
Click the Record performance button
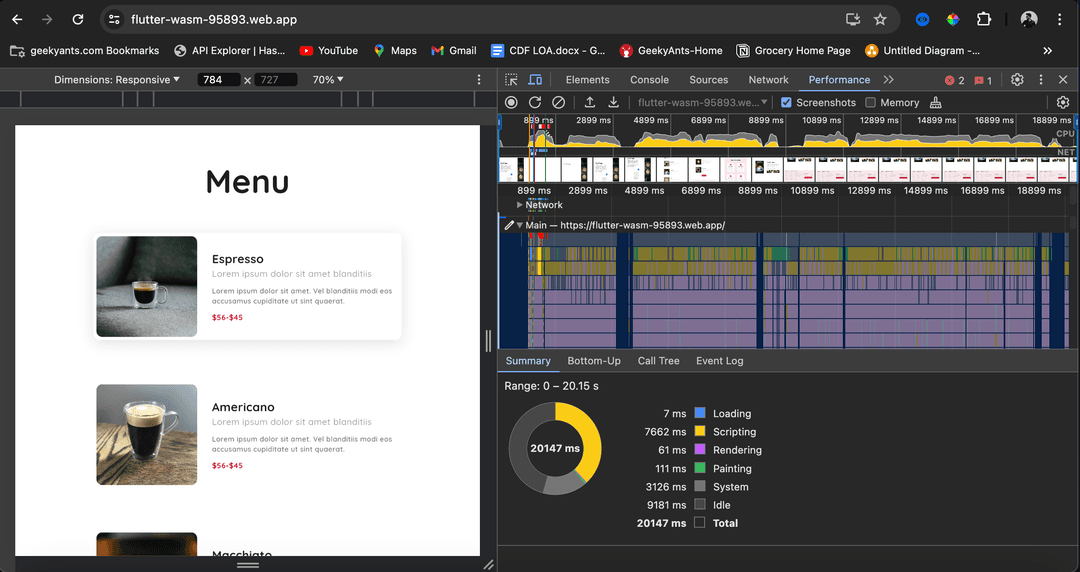click(x=511, y=102)
